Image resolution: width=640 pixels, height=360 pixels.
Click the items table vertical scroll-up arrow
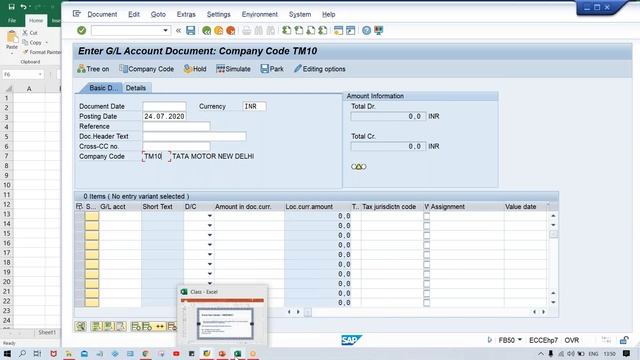click(553, 216)
